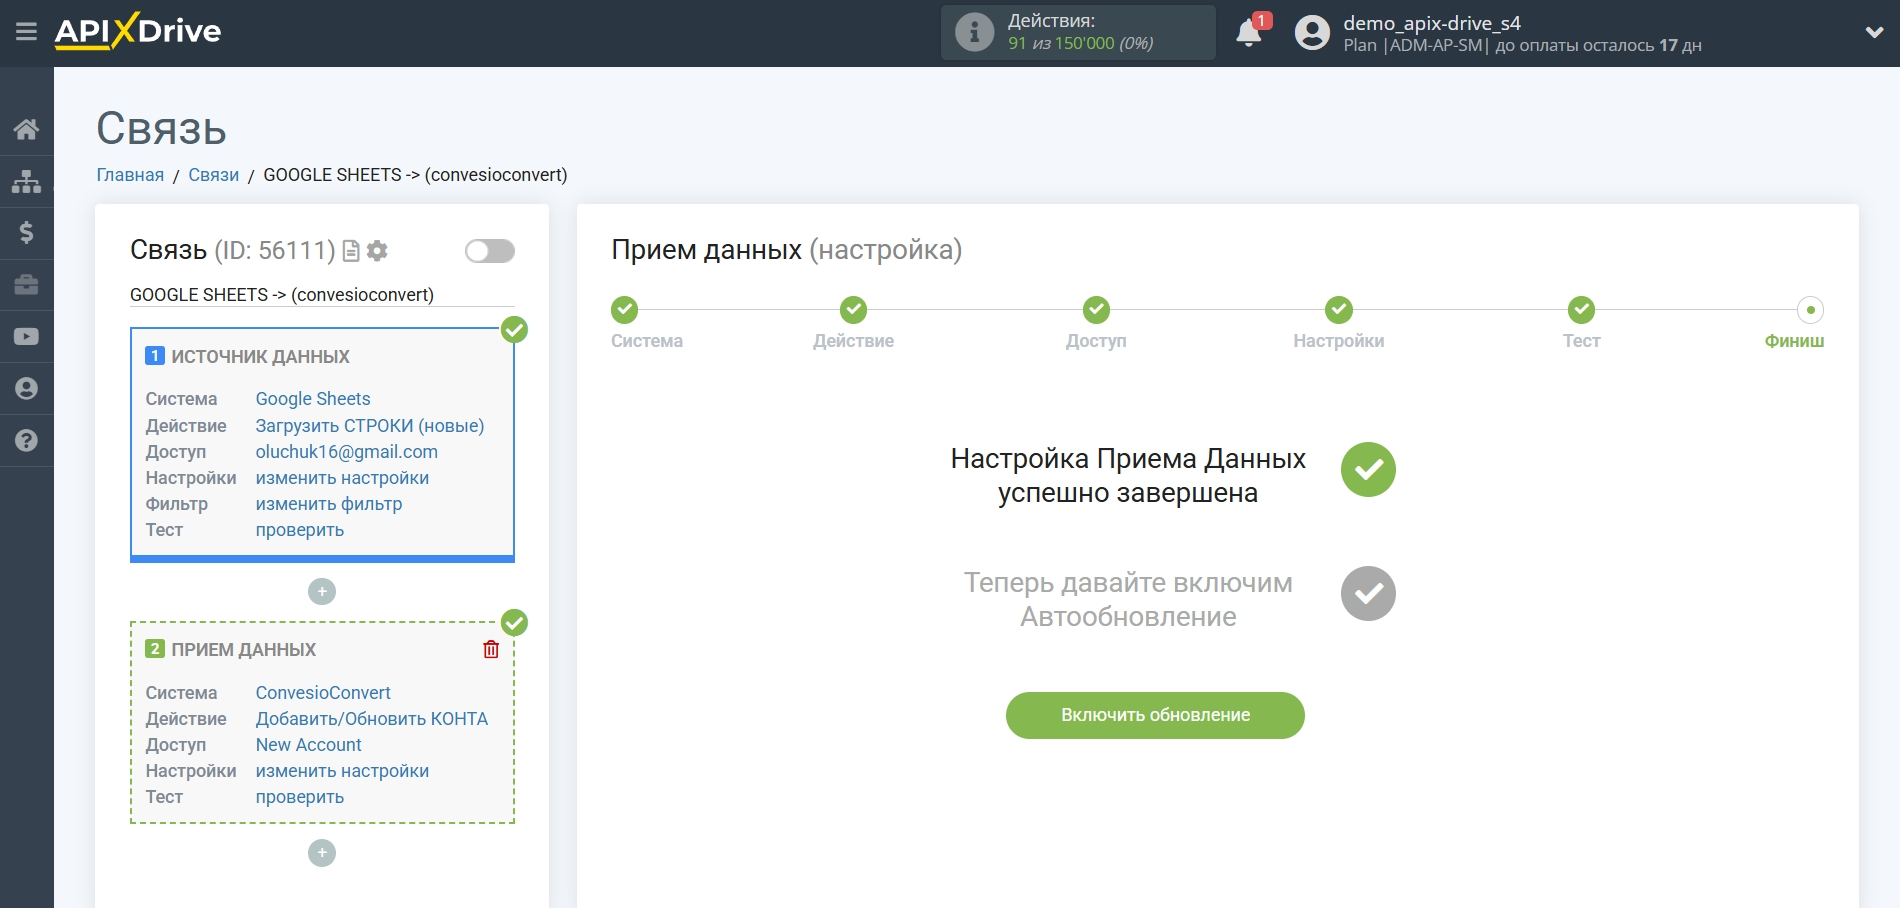This screenshot has height=908, width=1900.
Task: Open the briefcase icon in sidebar
Action: point(26,285)
